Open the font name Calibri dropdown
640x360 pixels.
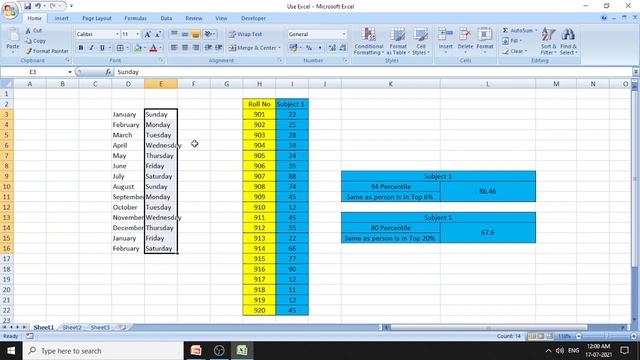(x=117, y=34)
